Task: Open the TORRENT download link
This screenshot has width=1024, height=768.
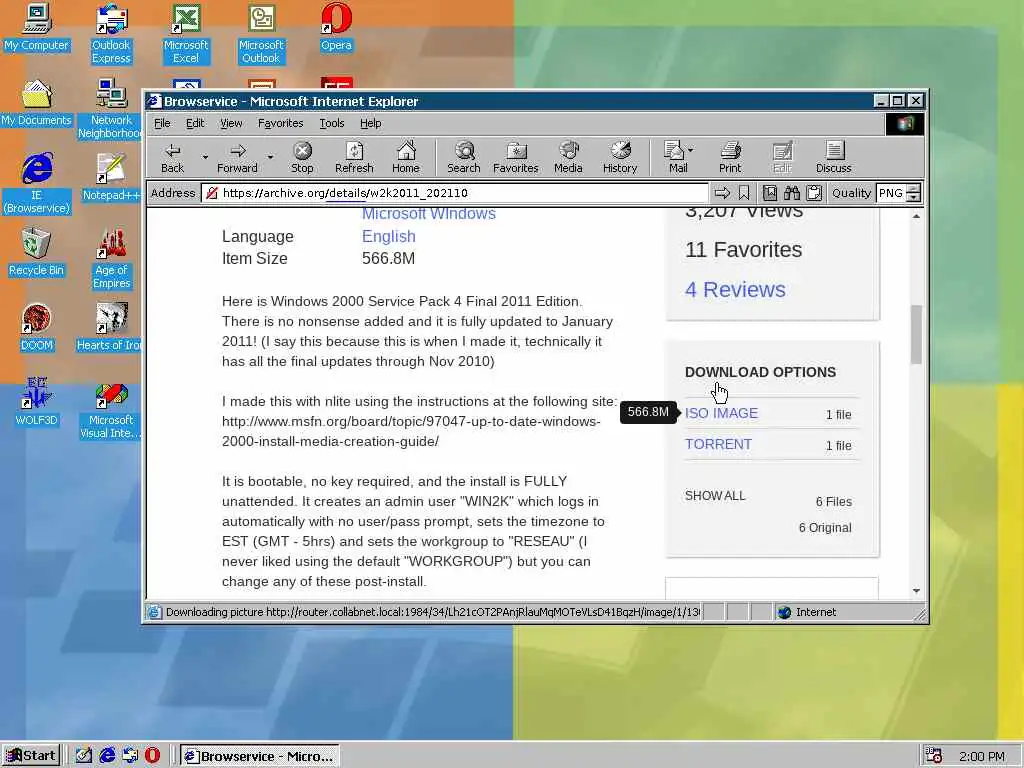Action: [x=718, y=444]
